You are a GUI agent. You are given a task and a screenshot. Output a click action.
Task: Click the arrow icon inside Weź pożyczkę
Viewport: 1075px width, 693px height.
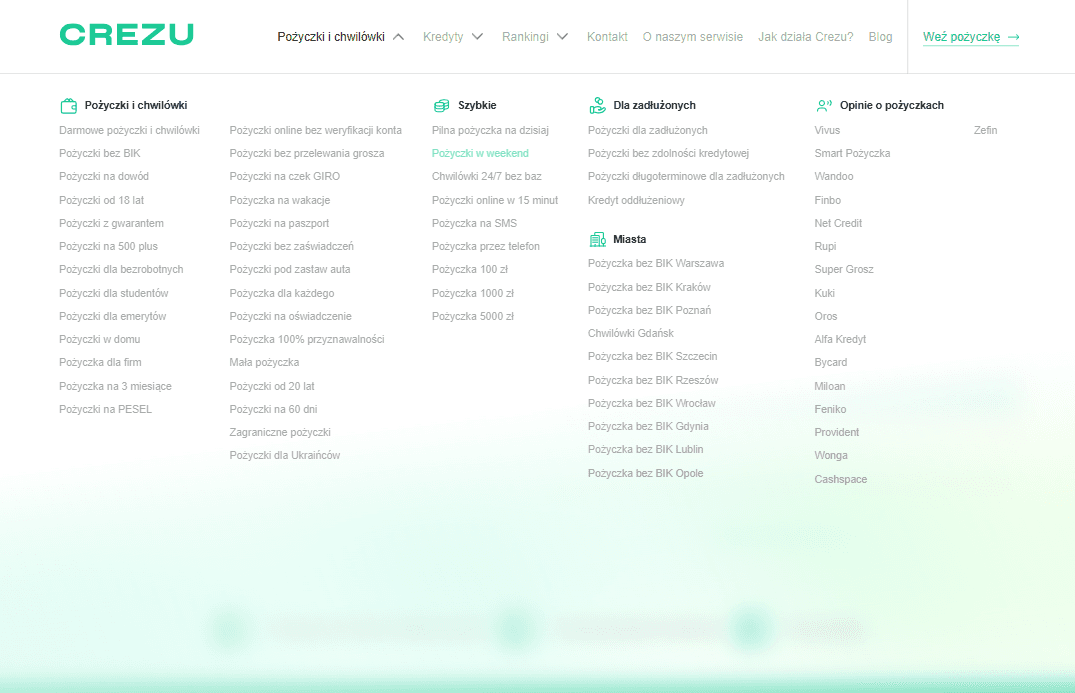click(x=1012, y=36)
